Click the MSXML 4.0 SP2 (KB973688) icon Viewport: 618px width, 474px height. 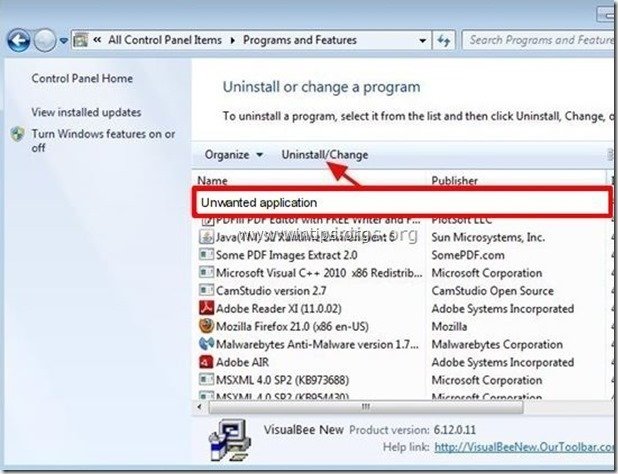click(206, 379)
